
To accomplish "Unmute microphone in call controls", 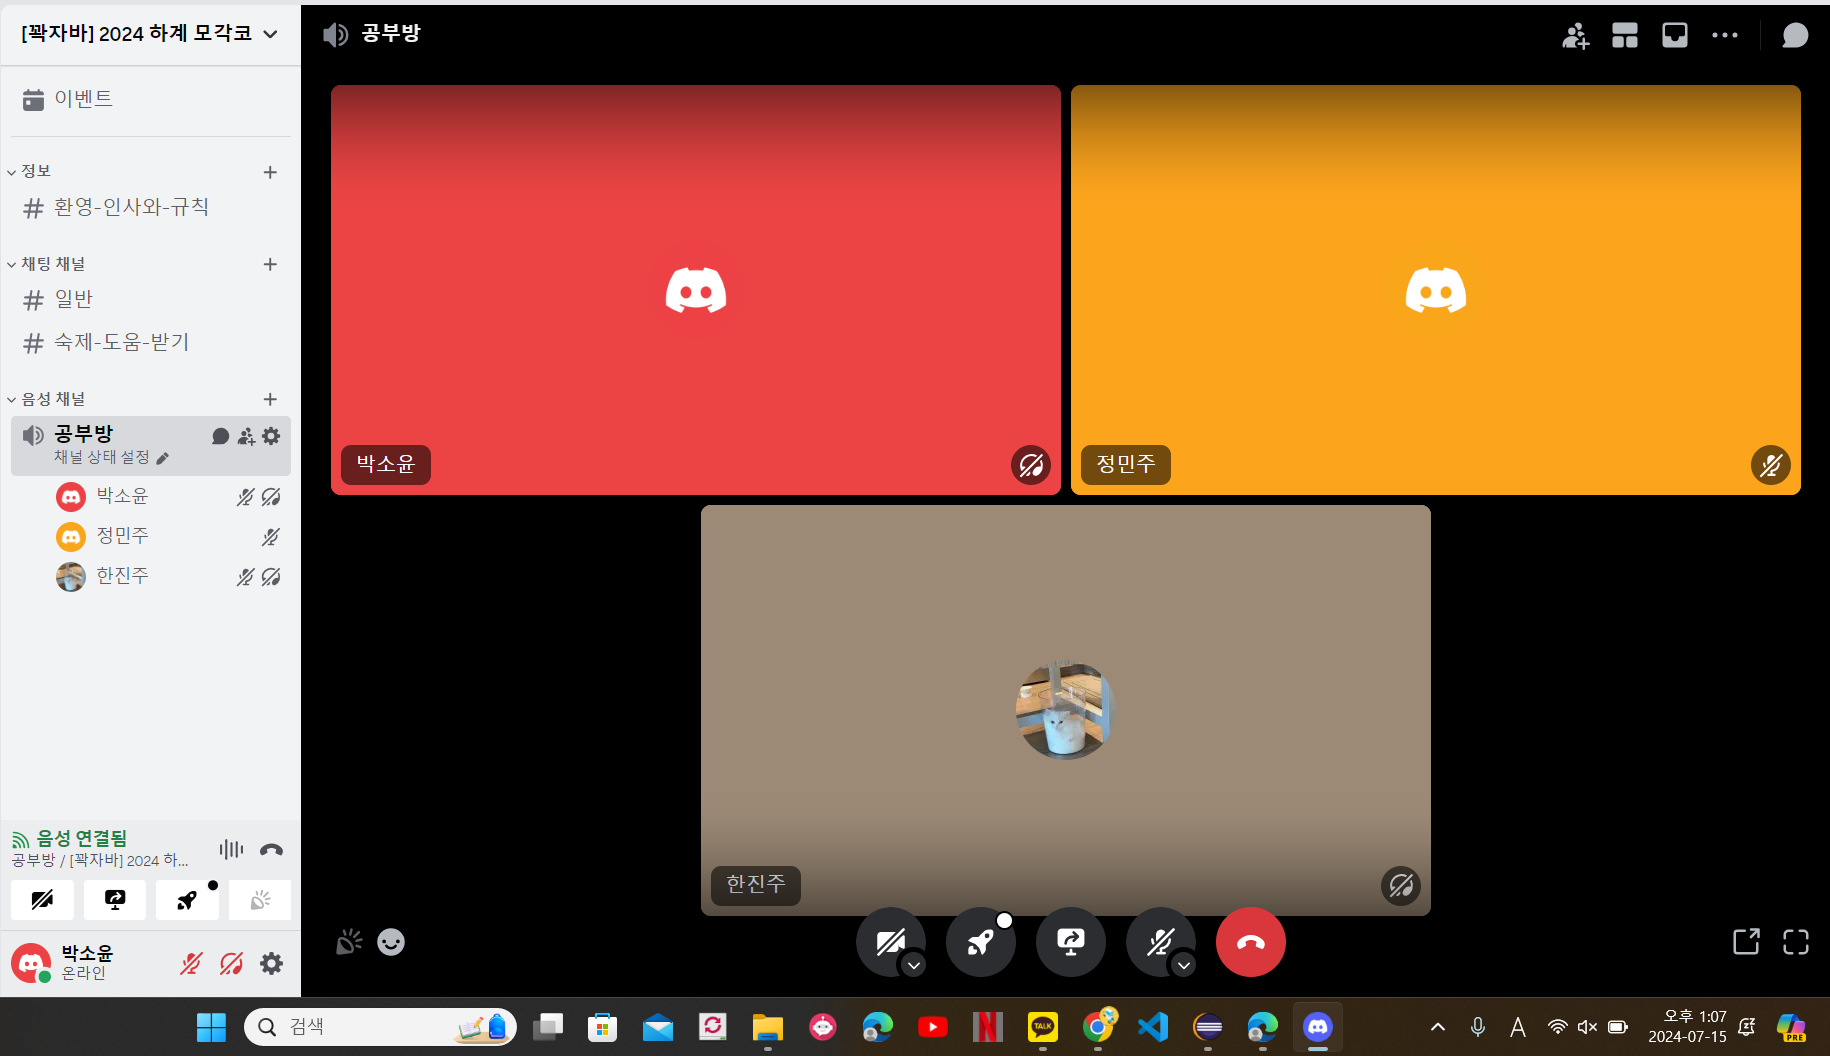I will tap(1159, 941).
